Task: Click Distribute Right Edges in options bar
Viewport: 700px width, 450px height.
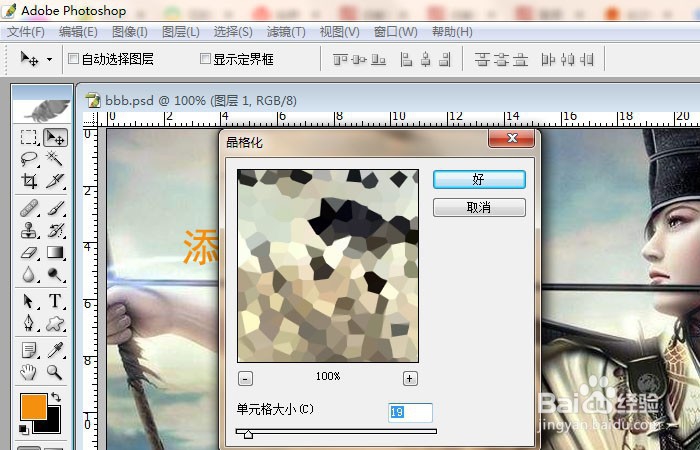Action: tap(587, 59)
